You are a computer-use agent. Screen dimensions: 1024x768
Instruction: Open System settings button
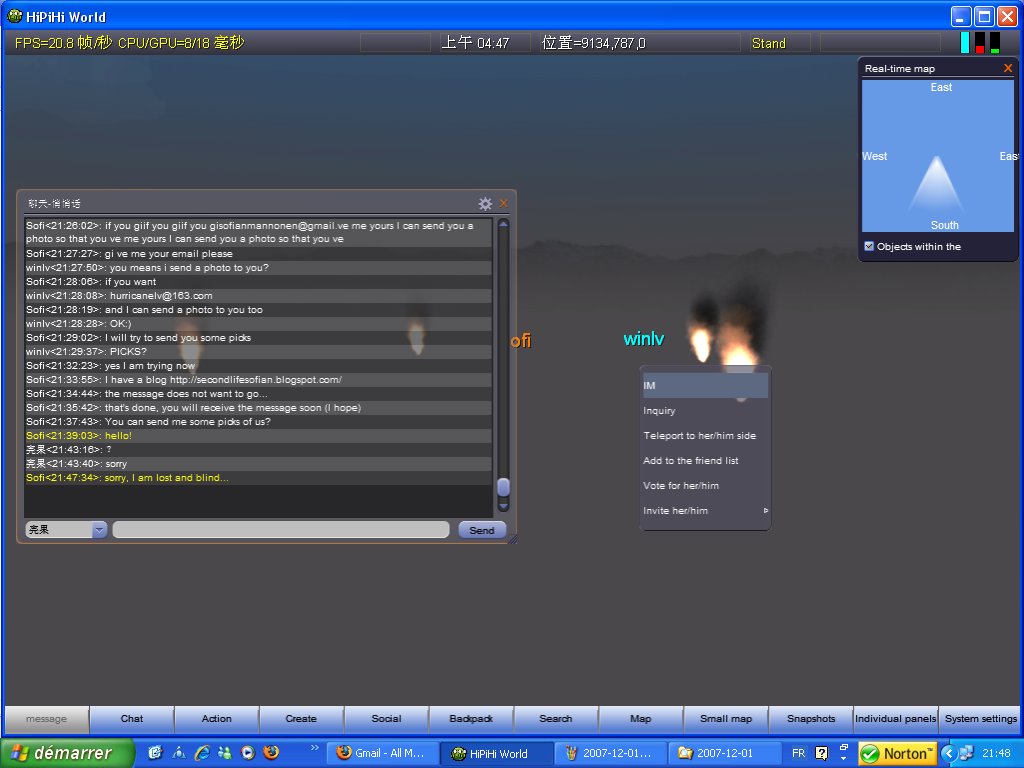point(980,719)
